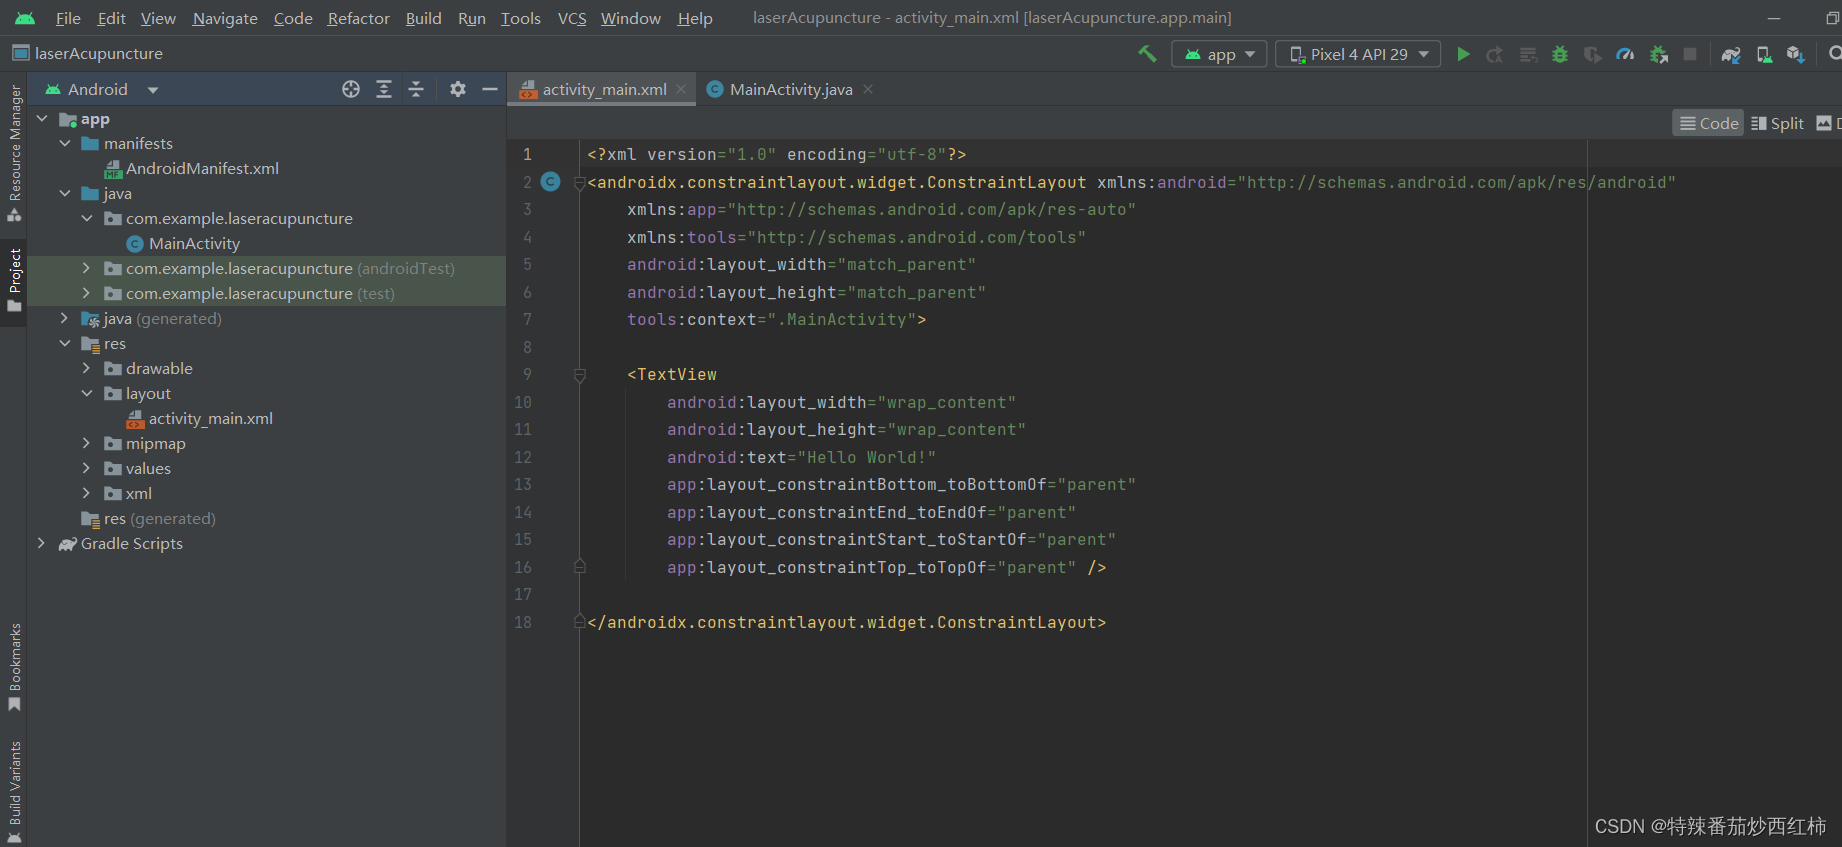Click line number 12 in the gutter

[x=523, y=457]
